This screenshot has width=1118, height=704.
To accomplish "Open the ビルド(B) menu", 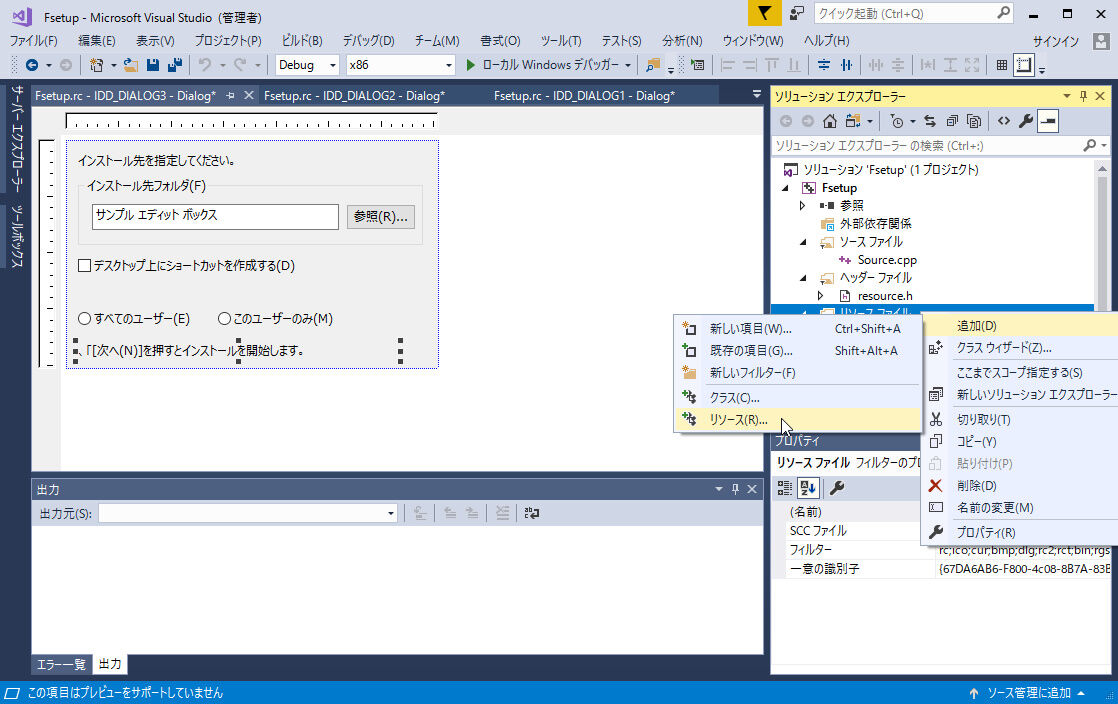I will pyautogui.click(x=302, y=41).
